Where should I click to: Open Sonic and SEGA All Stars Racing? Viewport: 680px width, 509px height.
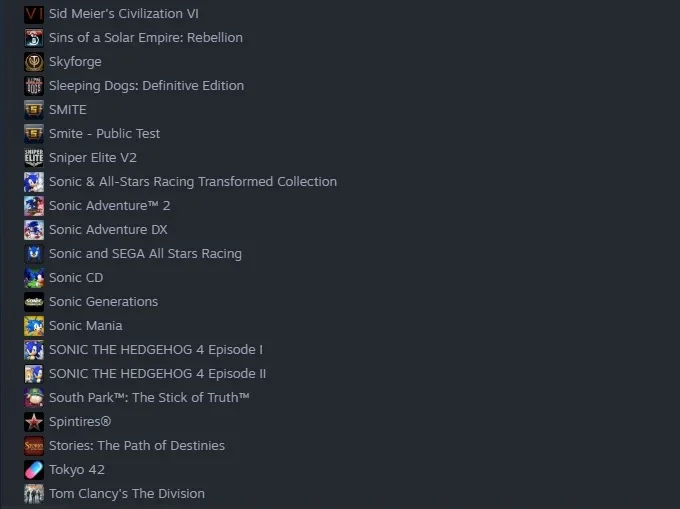[145, 254]
